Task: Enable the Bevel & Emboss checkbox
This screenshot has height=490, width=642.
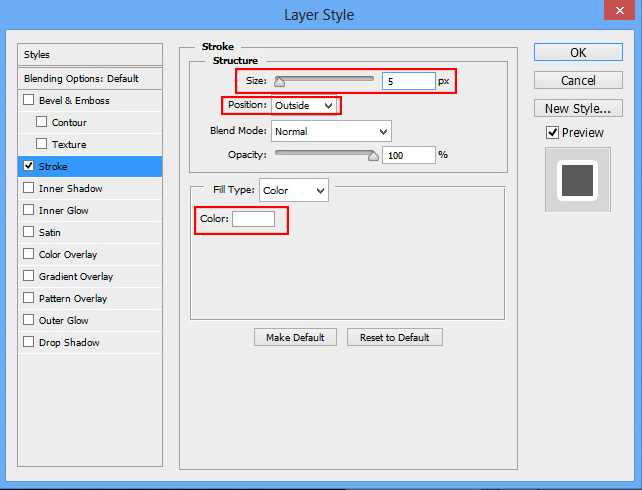Action: pyautogui.click(x=29, y=100)
